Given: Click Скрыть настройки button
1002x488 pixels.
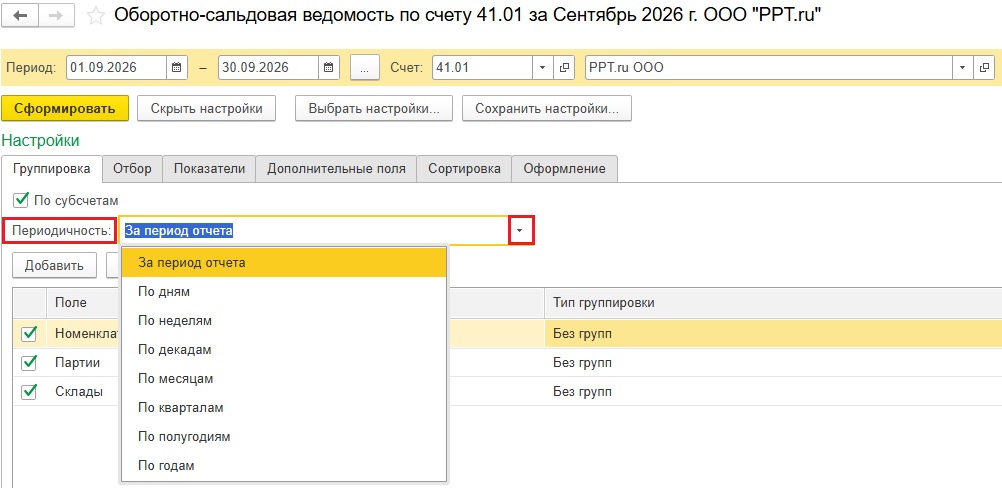Looking at the screenshot, I should pos(206,109).
